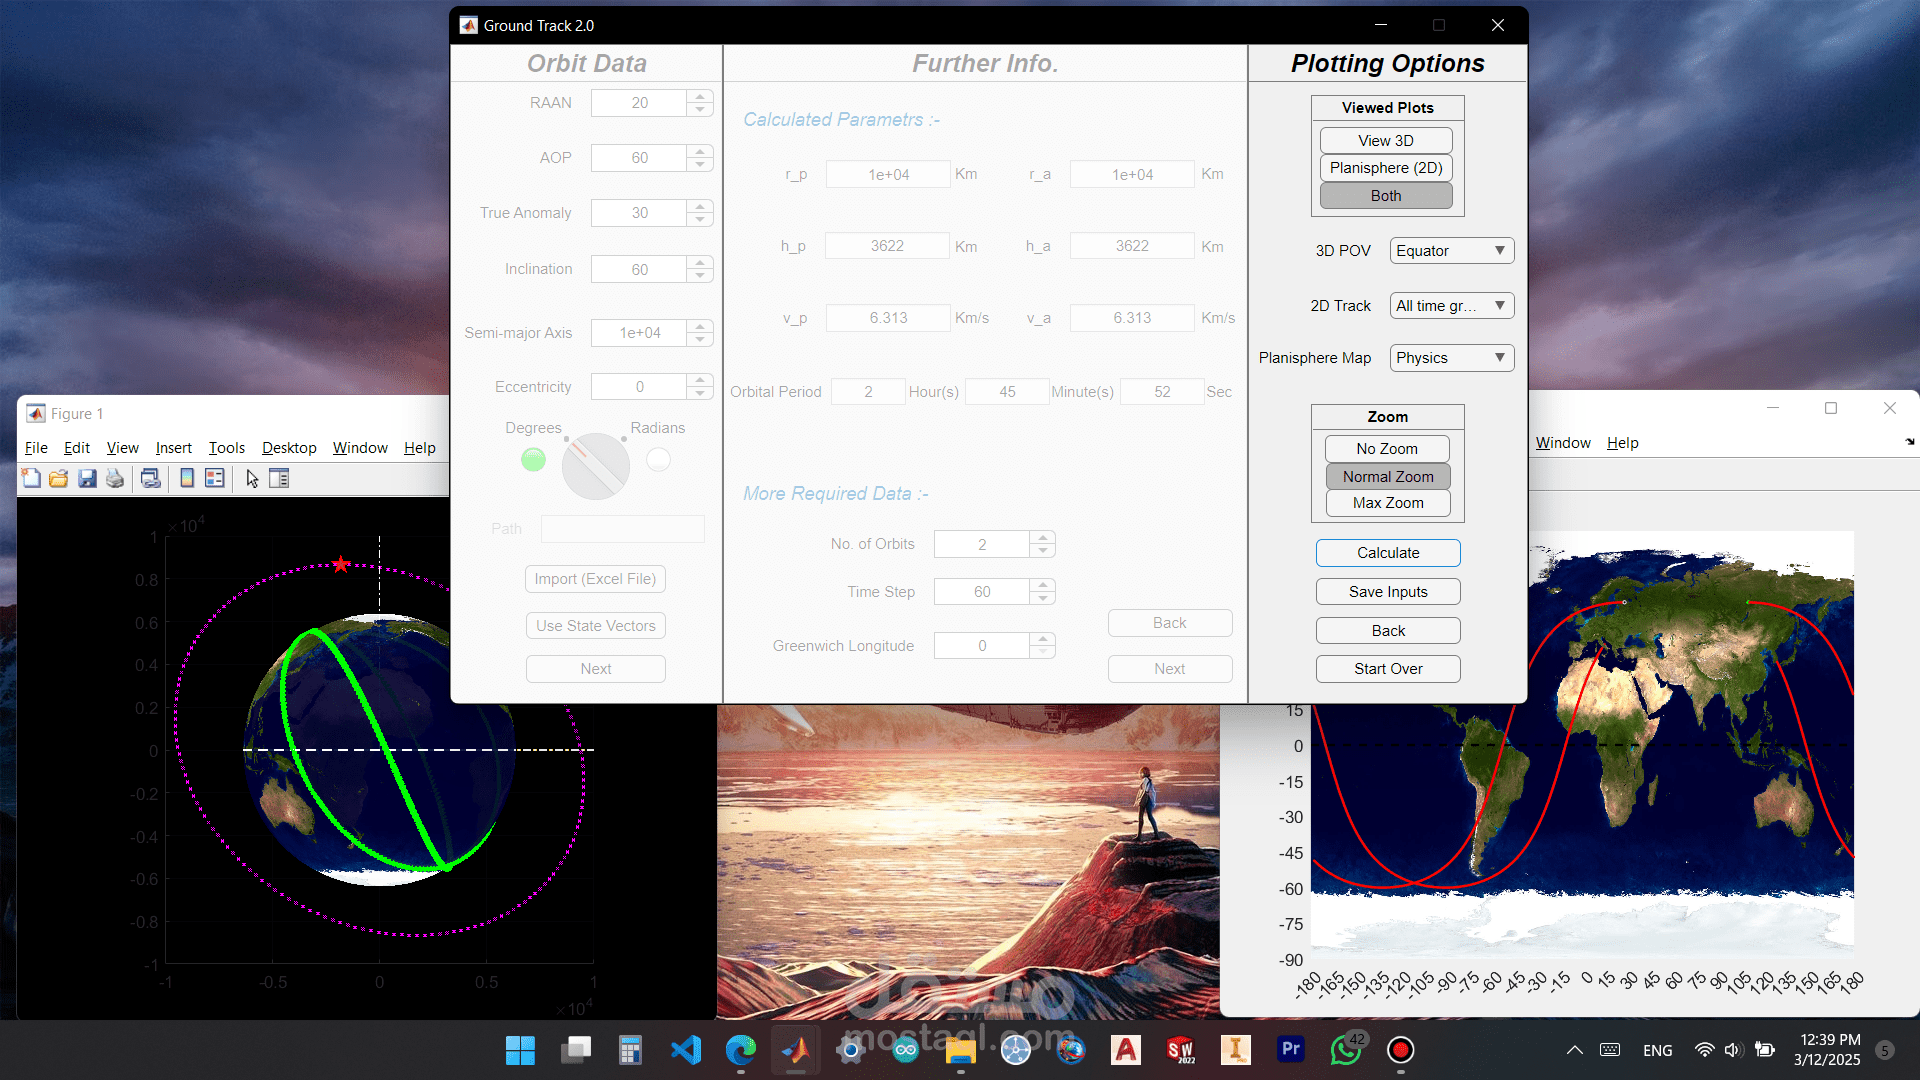This screenshot has height=1080, width=1920.
Task: Select the View 3D plot option
Action: 1385,141
